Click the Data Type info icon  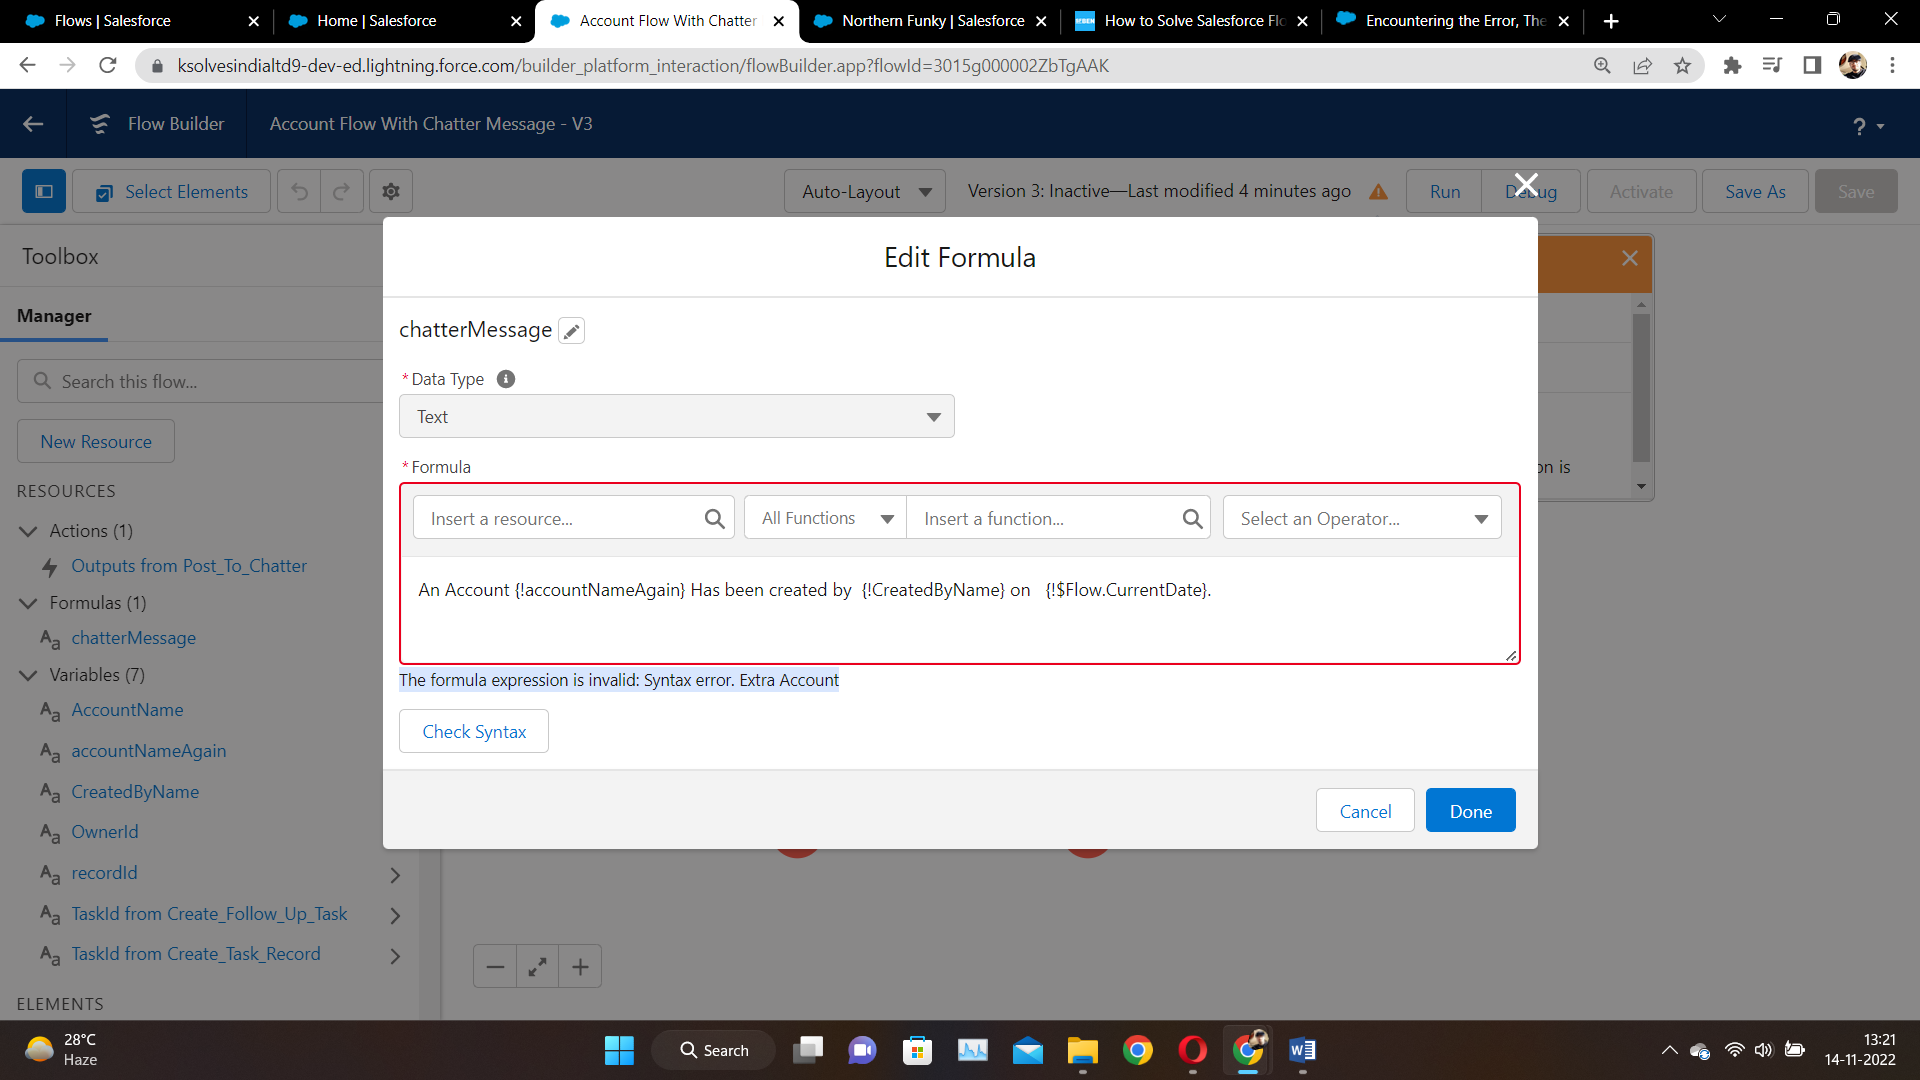pyautogui.click(x=505, y=379)
